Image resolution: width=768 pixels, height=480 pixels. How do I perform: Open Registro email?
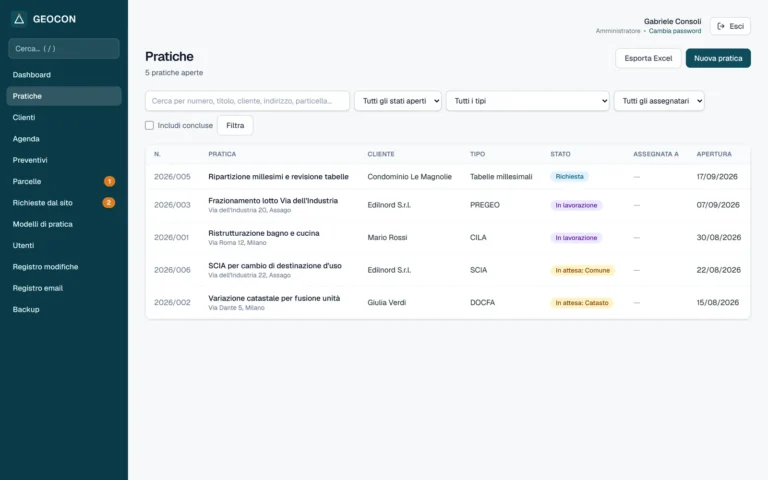click(64, 288)
